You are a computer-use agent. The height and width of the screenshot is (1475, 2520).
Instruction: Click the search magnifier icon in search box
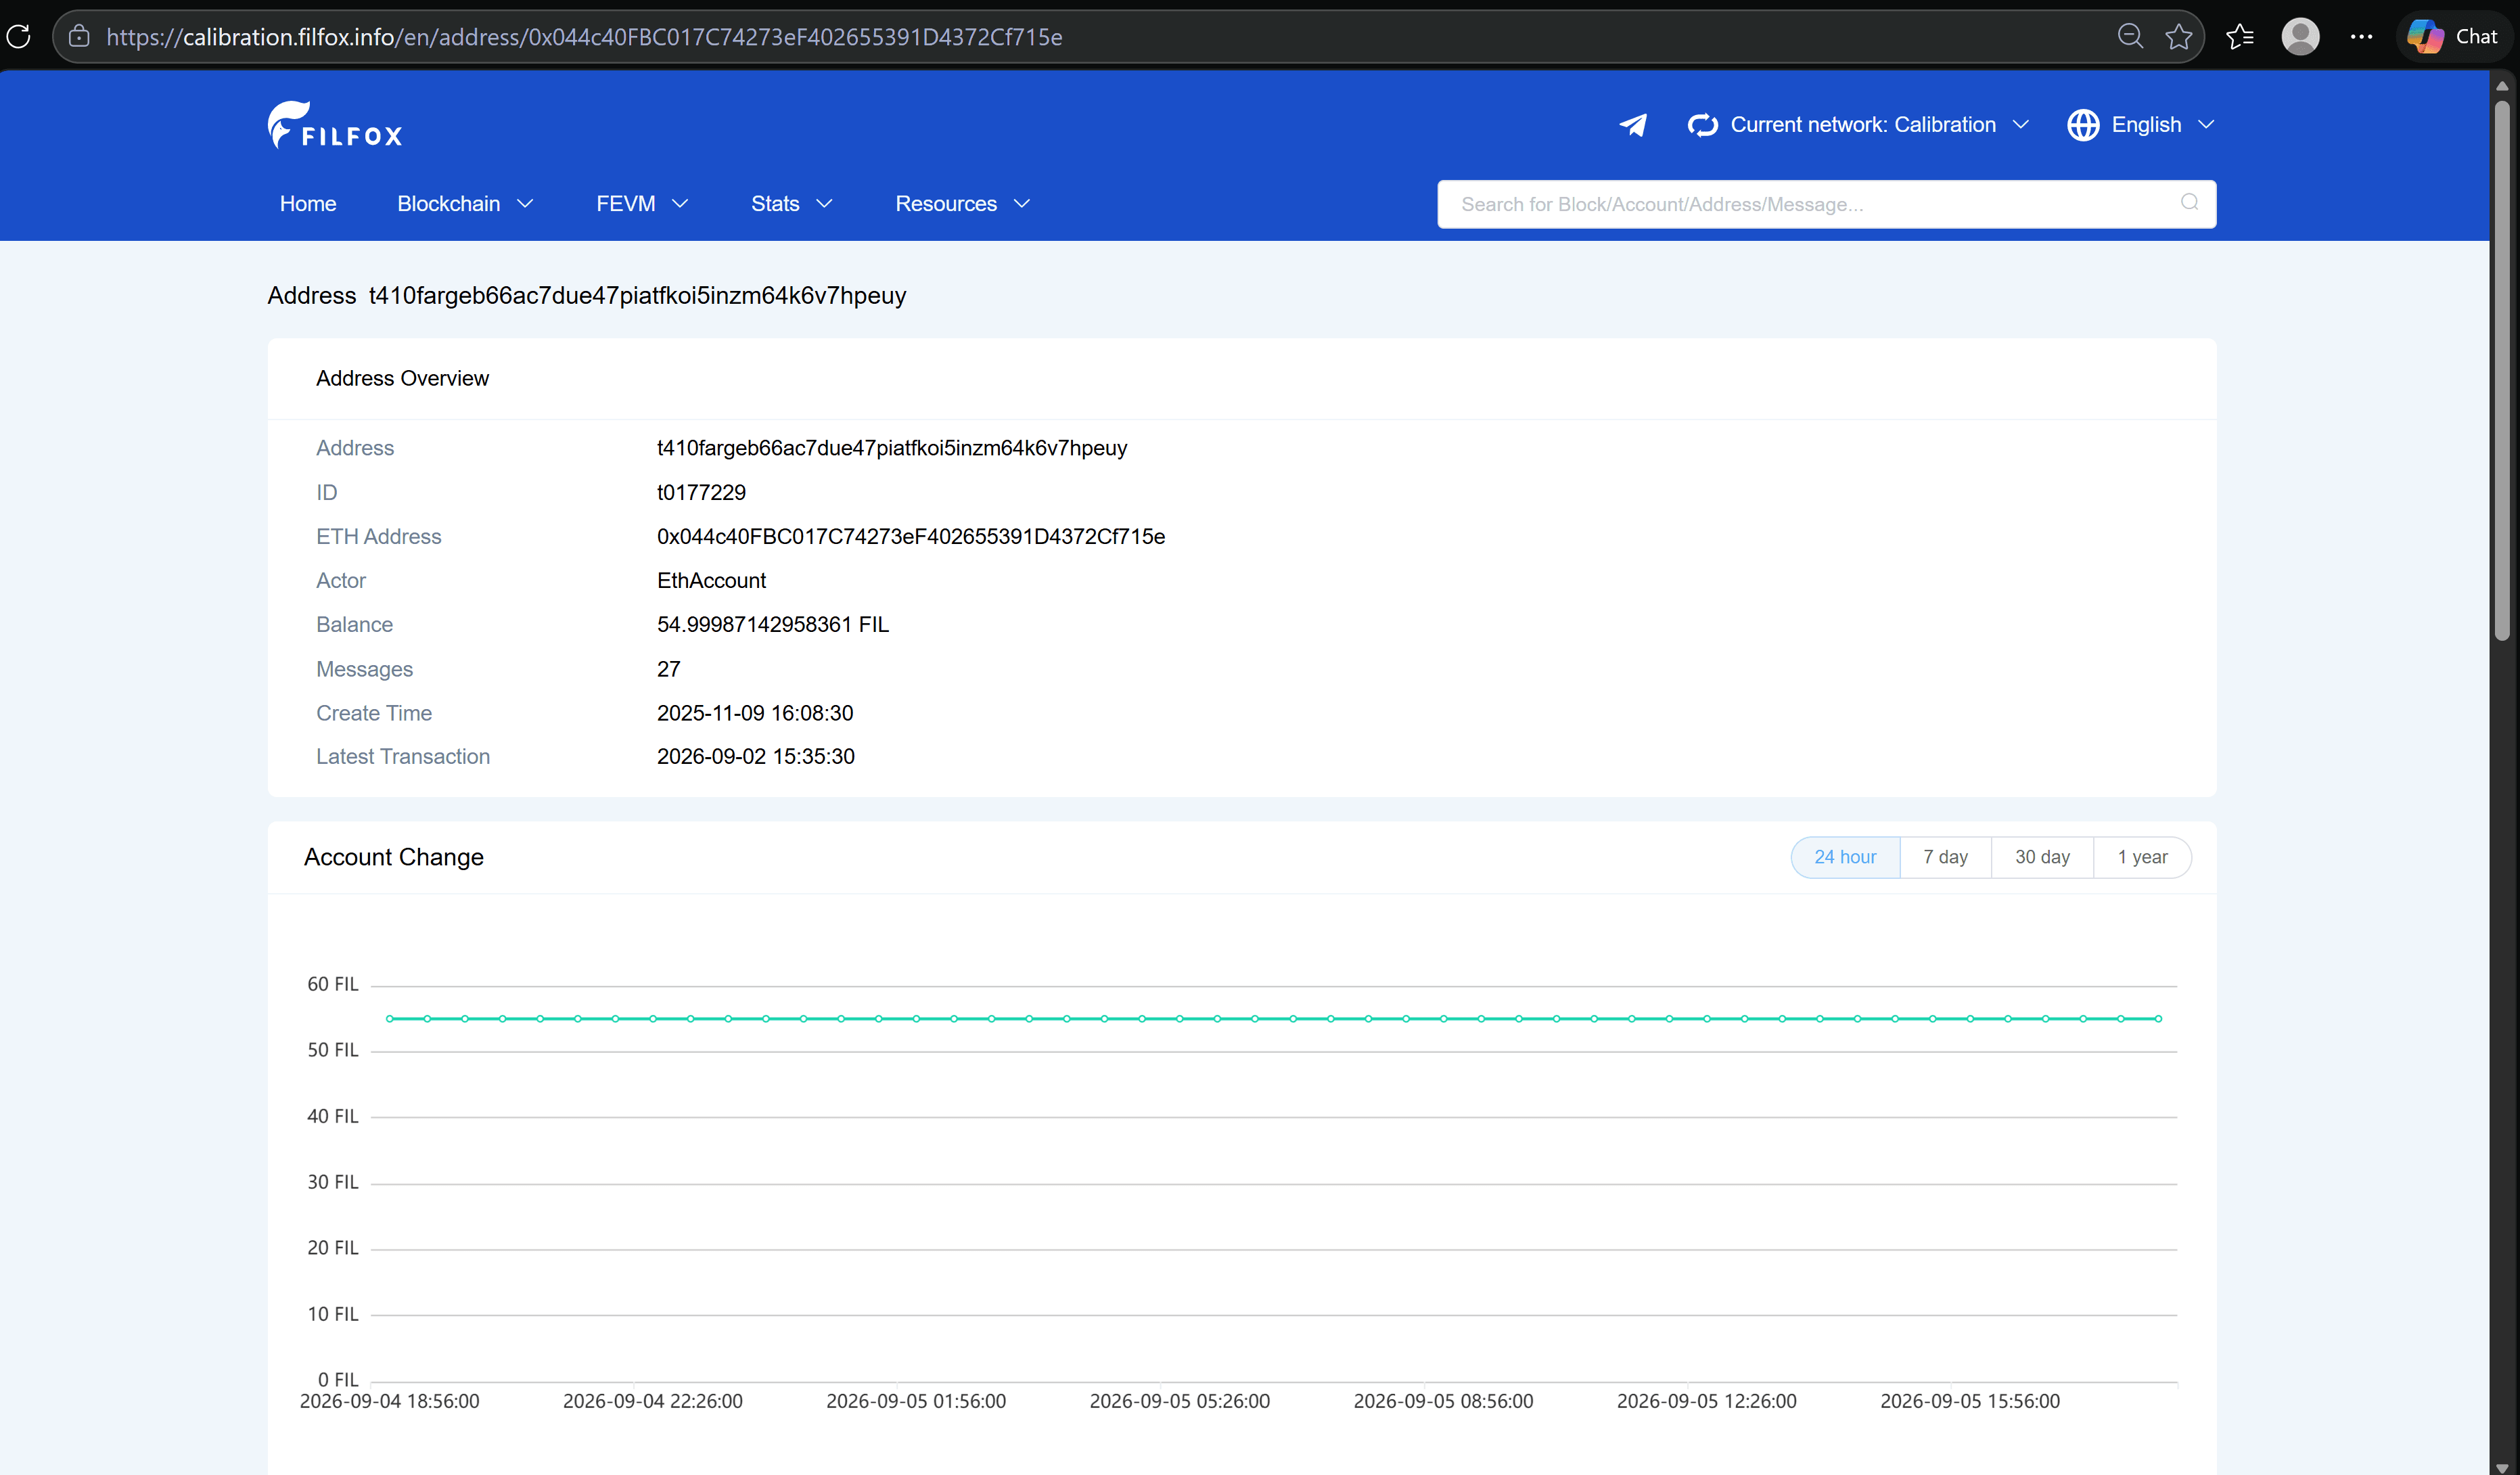2189,202
